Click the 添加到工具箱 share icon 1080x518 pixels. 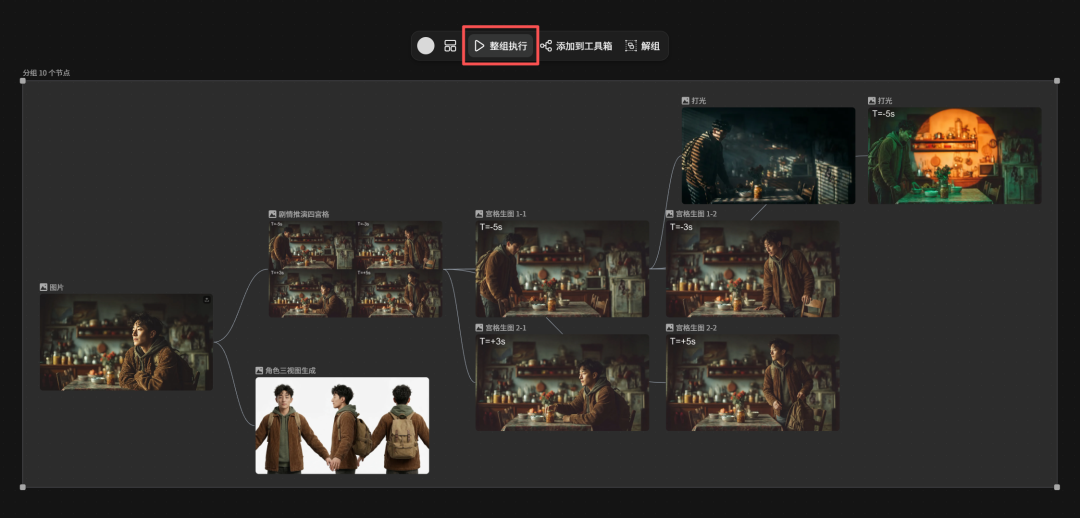click(546, 46)
